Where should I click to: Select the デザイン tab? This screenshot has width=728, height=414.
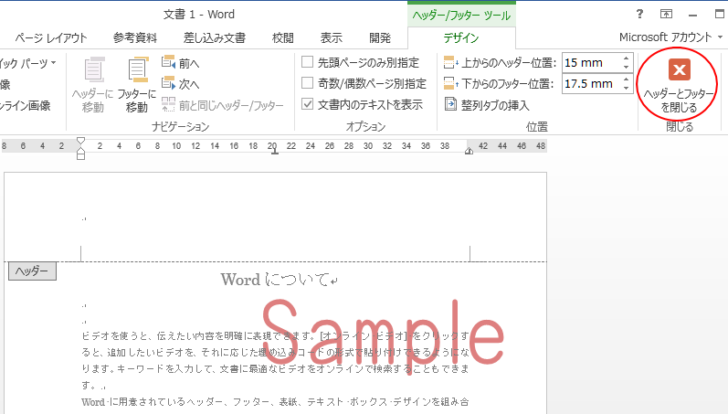[461, 38]
